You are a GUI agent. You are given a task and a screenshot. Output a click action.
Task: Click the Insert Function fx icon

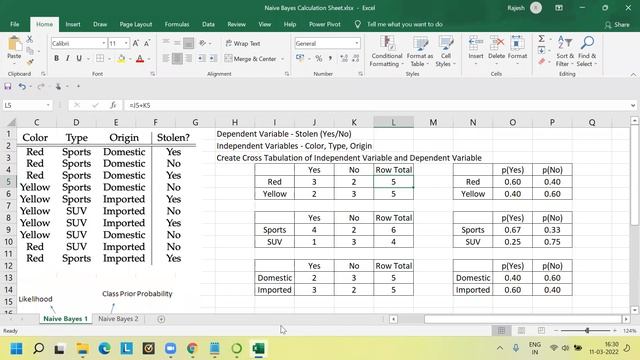tap(113, 105)
